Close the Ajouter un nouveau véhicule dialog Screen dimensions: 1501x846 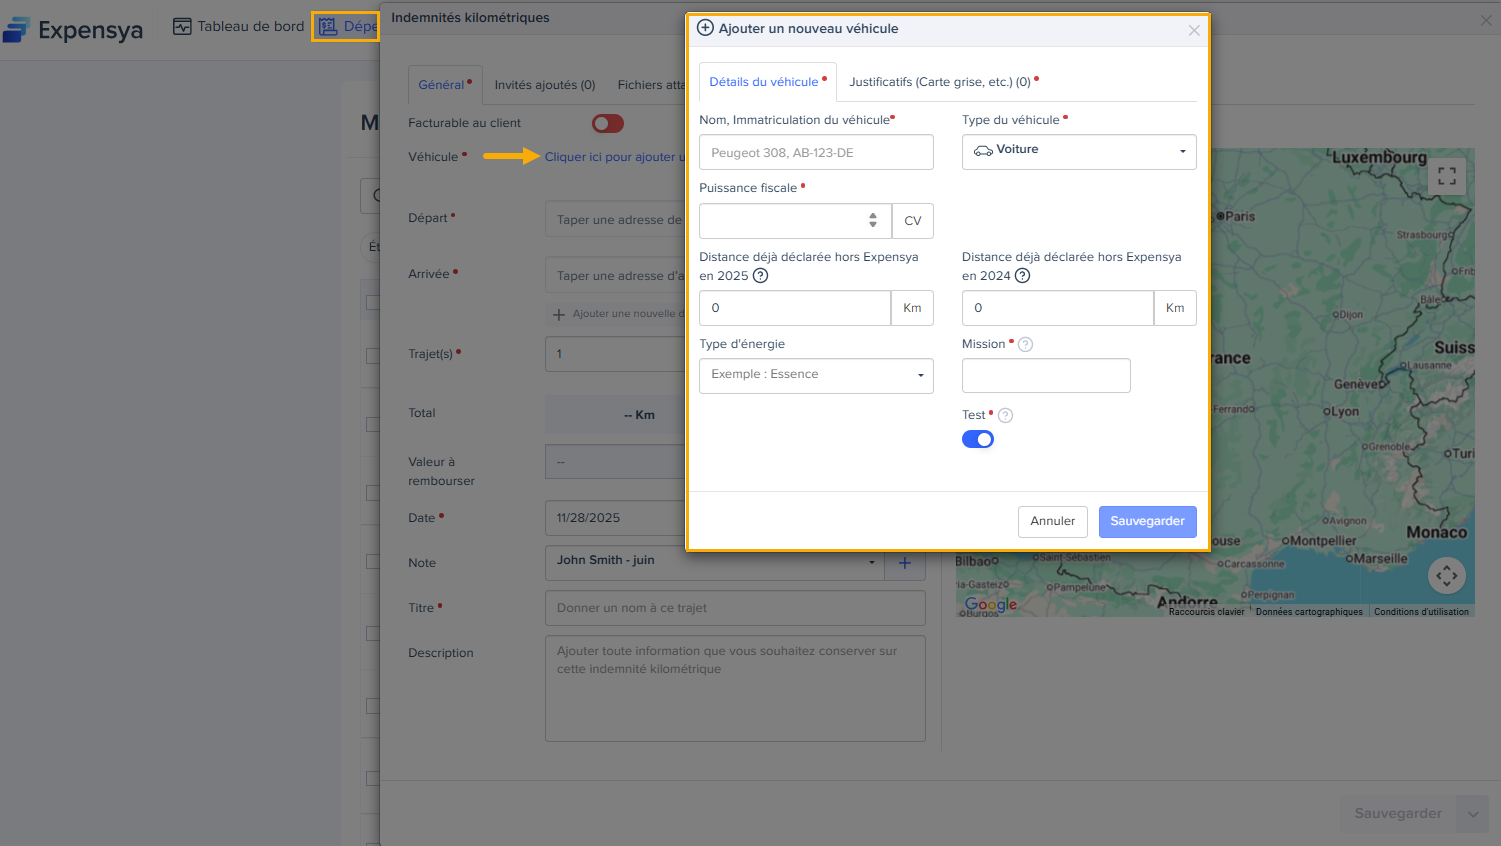[1194, 30]
